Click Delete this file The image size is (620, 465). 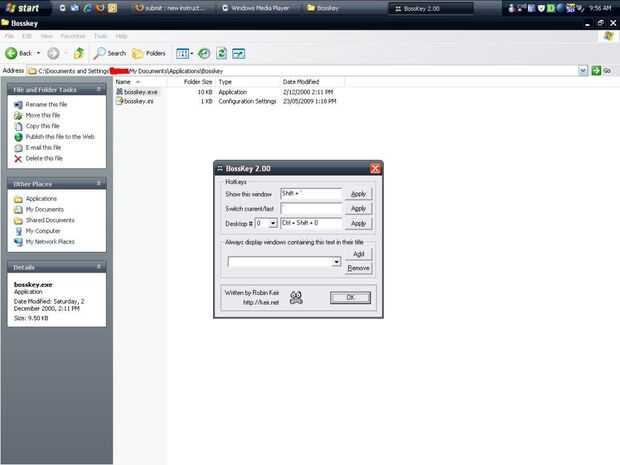click(44, 158)
